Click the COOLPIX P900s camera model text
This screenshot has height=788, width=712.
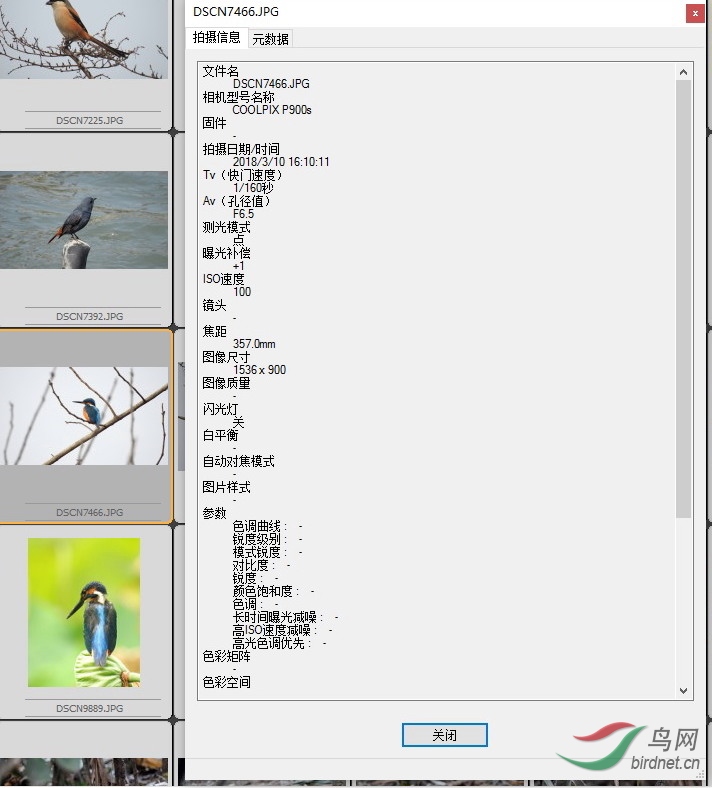coord(272,110)
